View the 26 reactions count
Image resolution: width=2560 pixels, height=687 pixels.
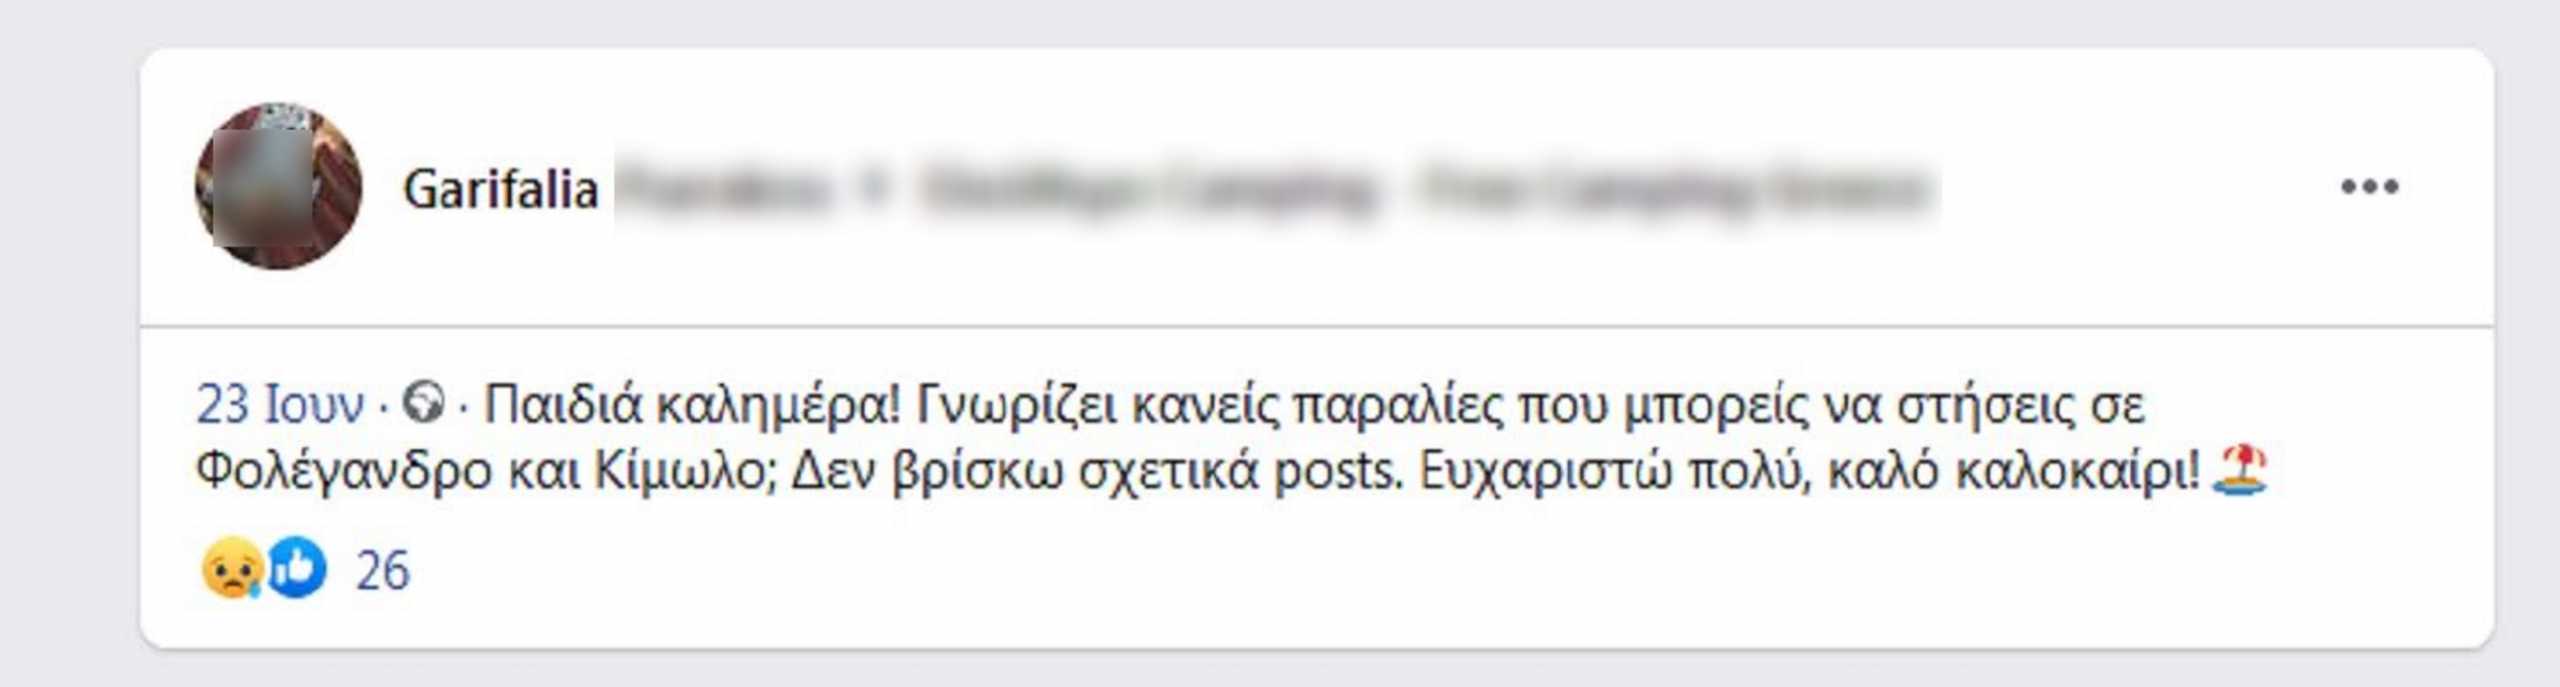point(383,571)
